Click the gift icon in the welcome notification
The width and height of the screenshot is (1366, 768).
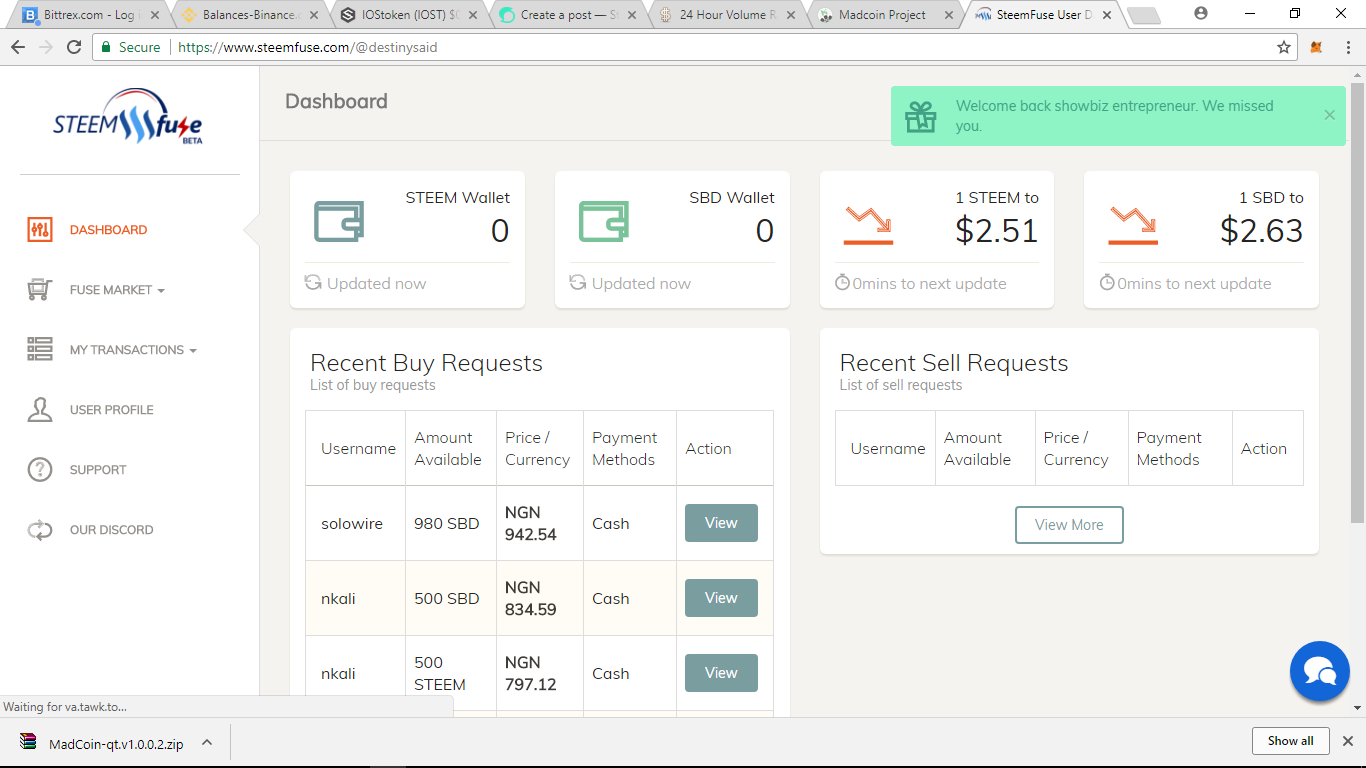click(921, 117)
